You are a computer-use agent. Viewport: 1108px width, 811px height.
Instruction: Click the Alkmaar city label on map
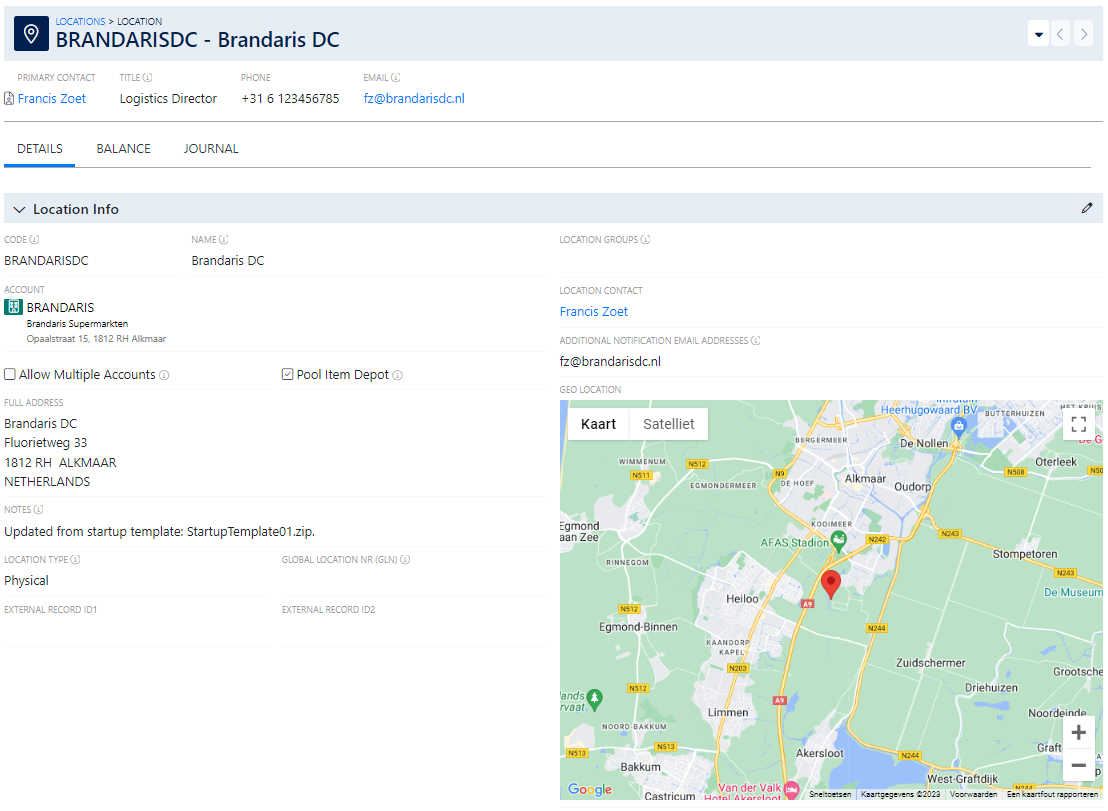(x=865, y=478)
